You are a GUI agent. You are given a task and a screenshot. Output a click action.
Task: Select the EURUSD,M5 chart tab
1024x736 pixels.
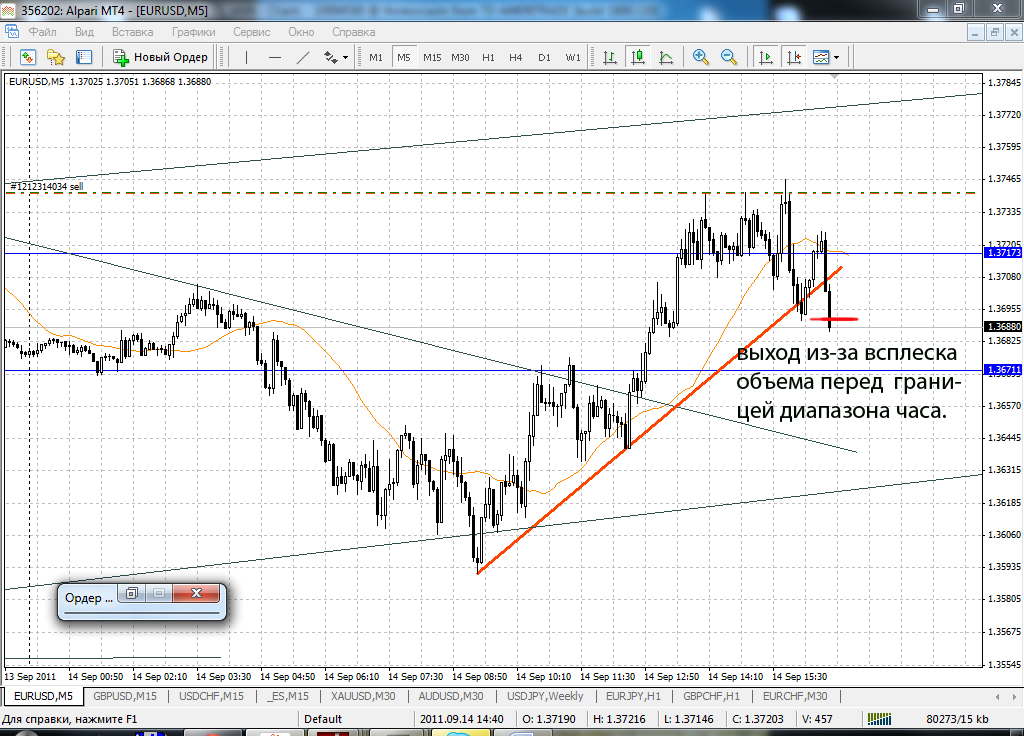coord(43,696)
